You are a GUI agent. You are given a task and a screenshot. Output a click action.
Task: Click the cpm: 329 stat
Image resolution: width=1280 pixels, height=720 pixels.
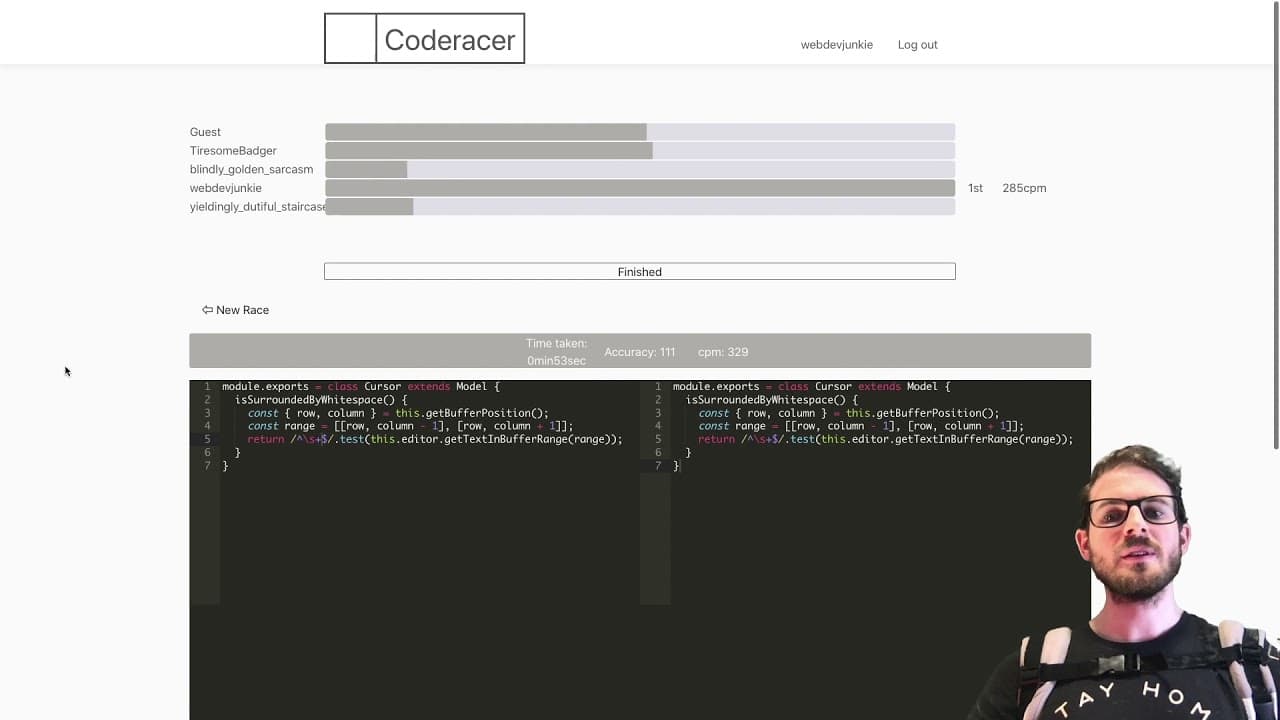click(723, 352)
